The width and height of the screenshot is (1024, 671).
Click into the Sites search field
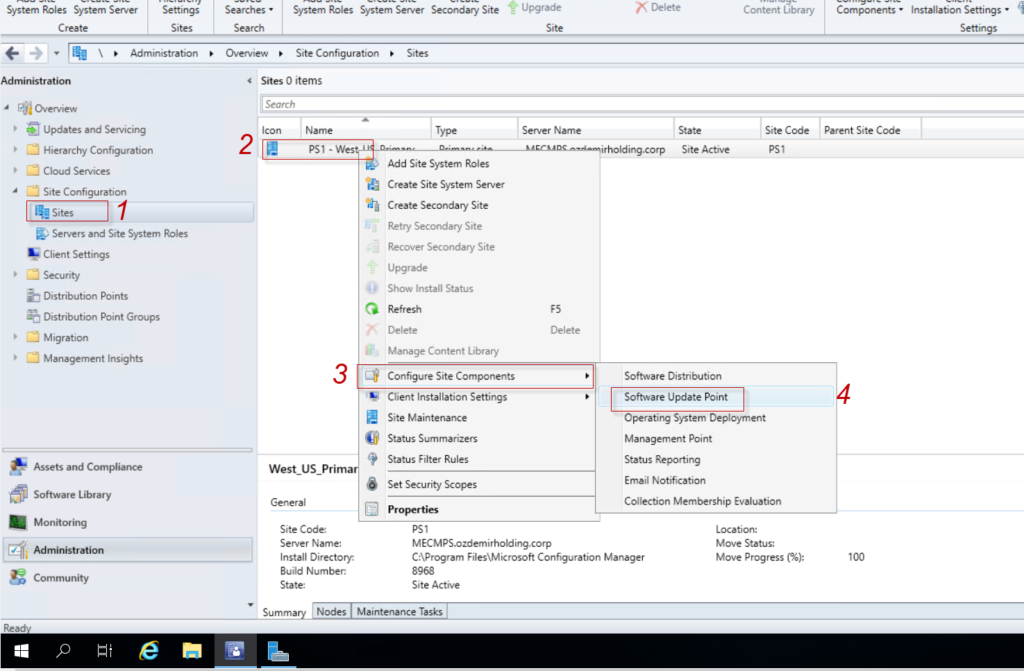643,105
